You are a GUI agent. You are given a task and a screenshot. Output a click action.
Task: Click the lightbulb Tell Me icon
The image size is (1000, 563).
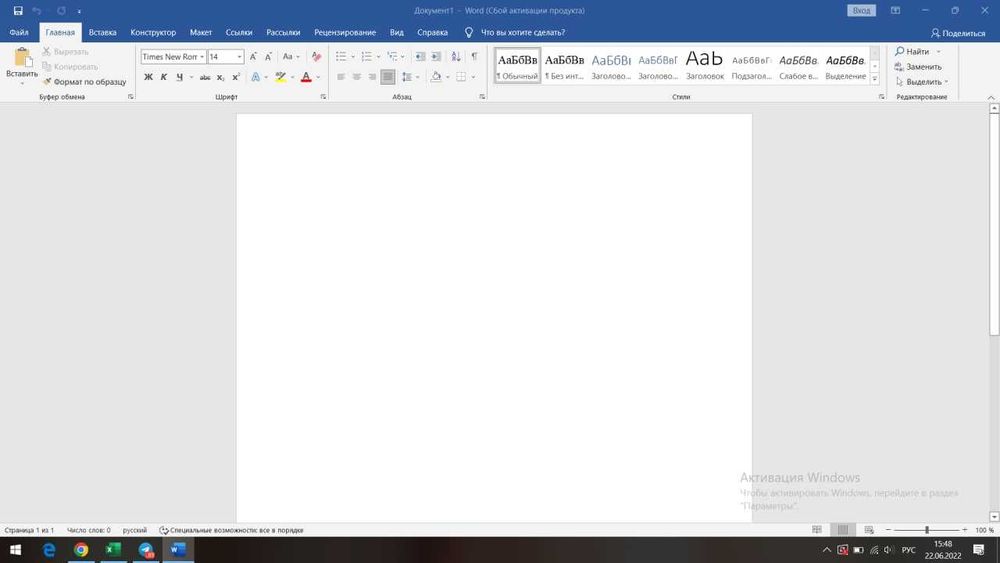point(469,33)
